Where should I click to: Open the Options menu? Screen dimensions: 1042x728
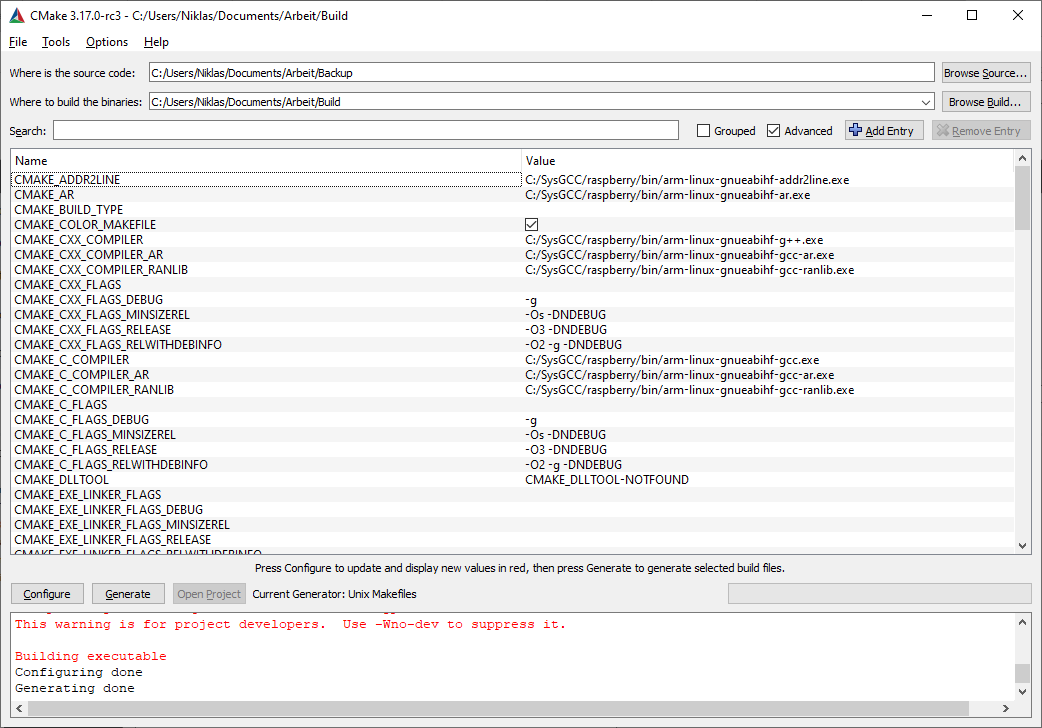click(x=107, y=42)
